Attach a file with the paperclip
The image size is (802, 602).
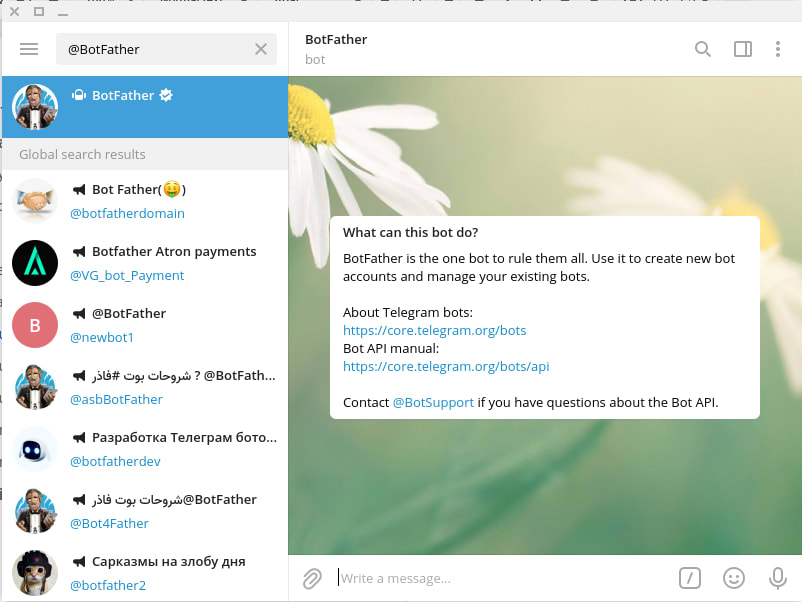pyautogui.click(x=312, y=578)
